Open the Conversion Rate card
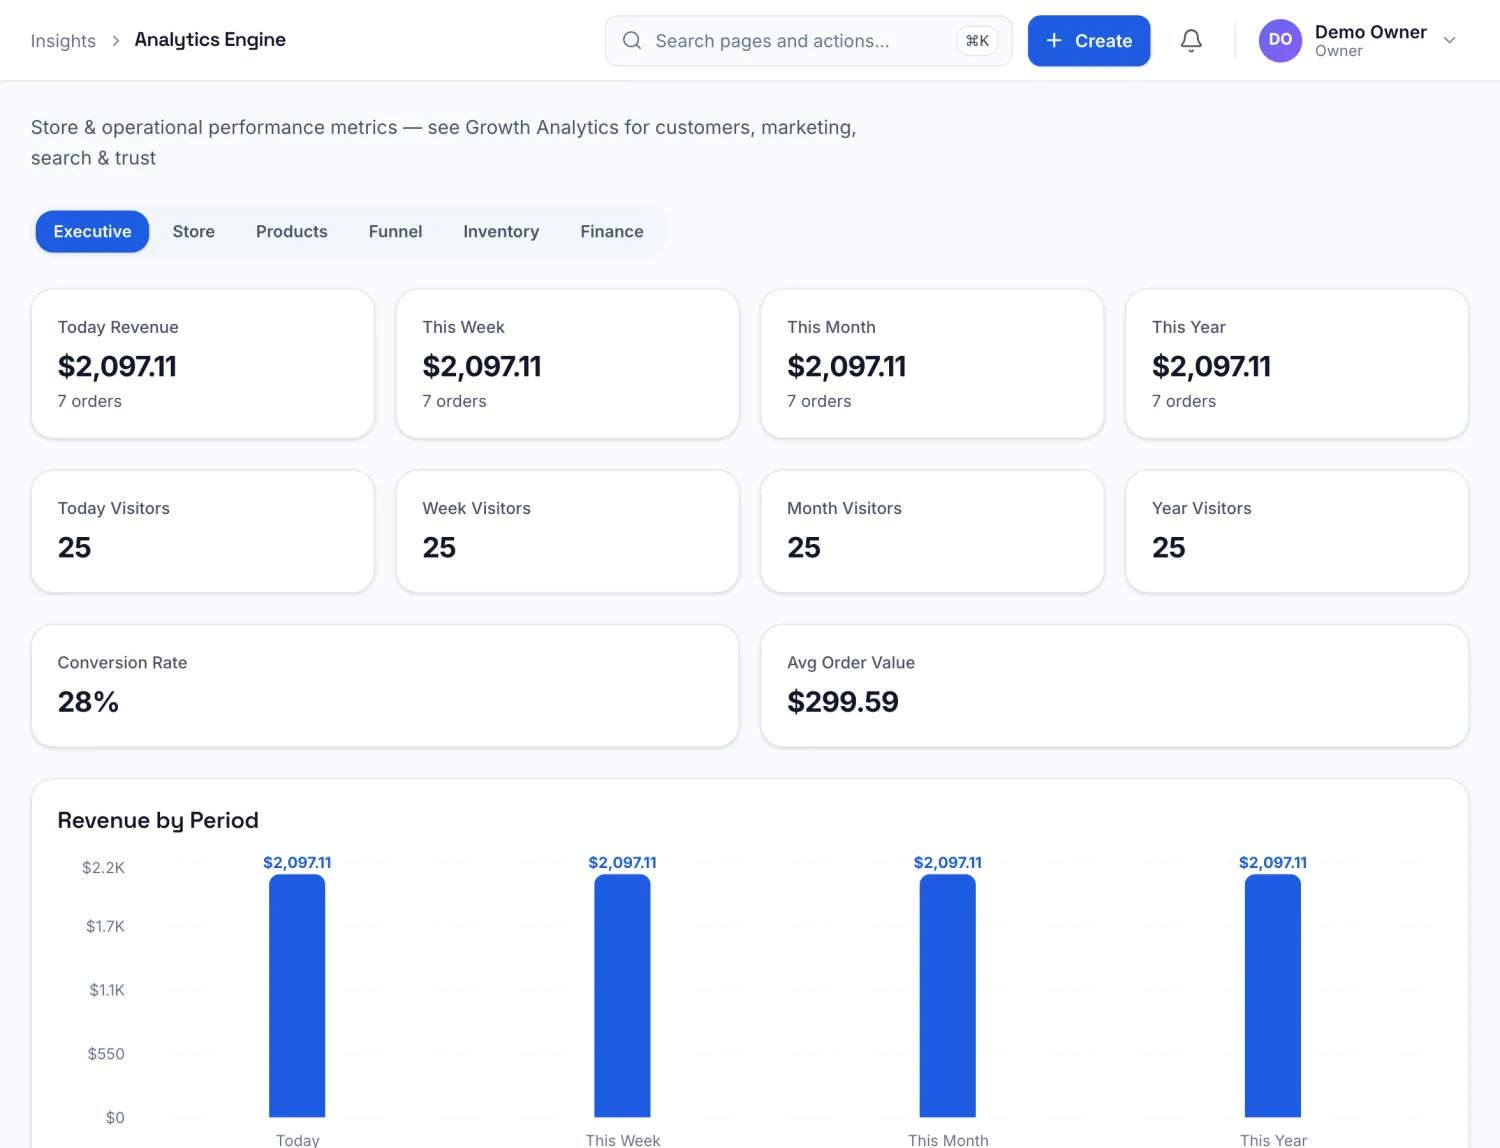Viewport: 1500px width, 1148px height. 385,686
